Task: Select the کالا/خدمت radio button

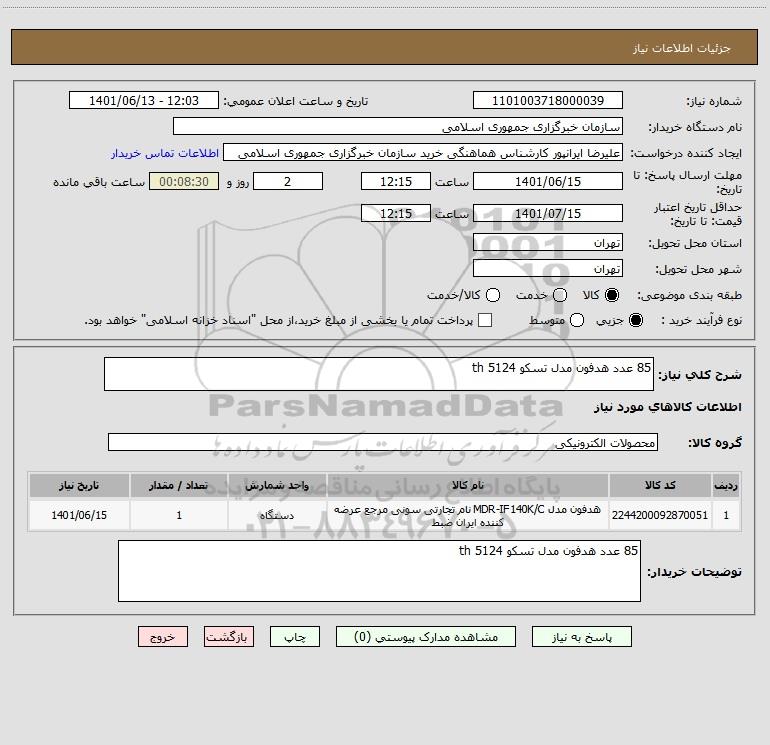Action: pyautogui.click(x=493, y=295)
